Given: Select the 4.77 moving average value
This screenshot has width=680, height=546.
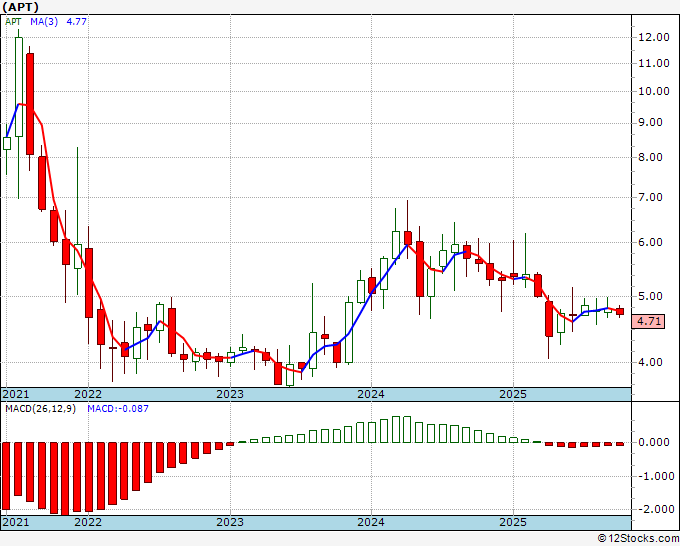Looking at the screenshot, I should point(76,21).
